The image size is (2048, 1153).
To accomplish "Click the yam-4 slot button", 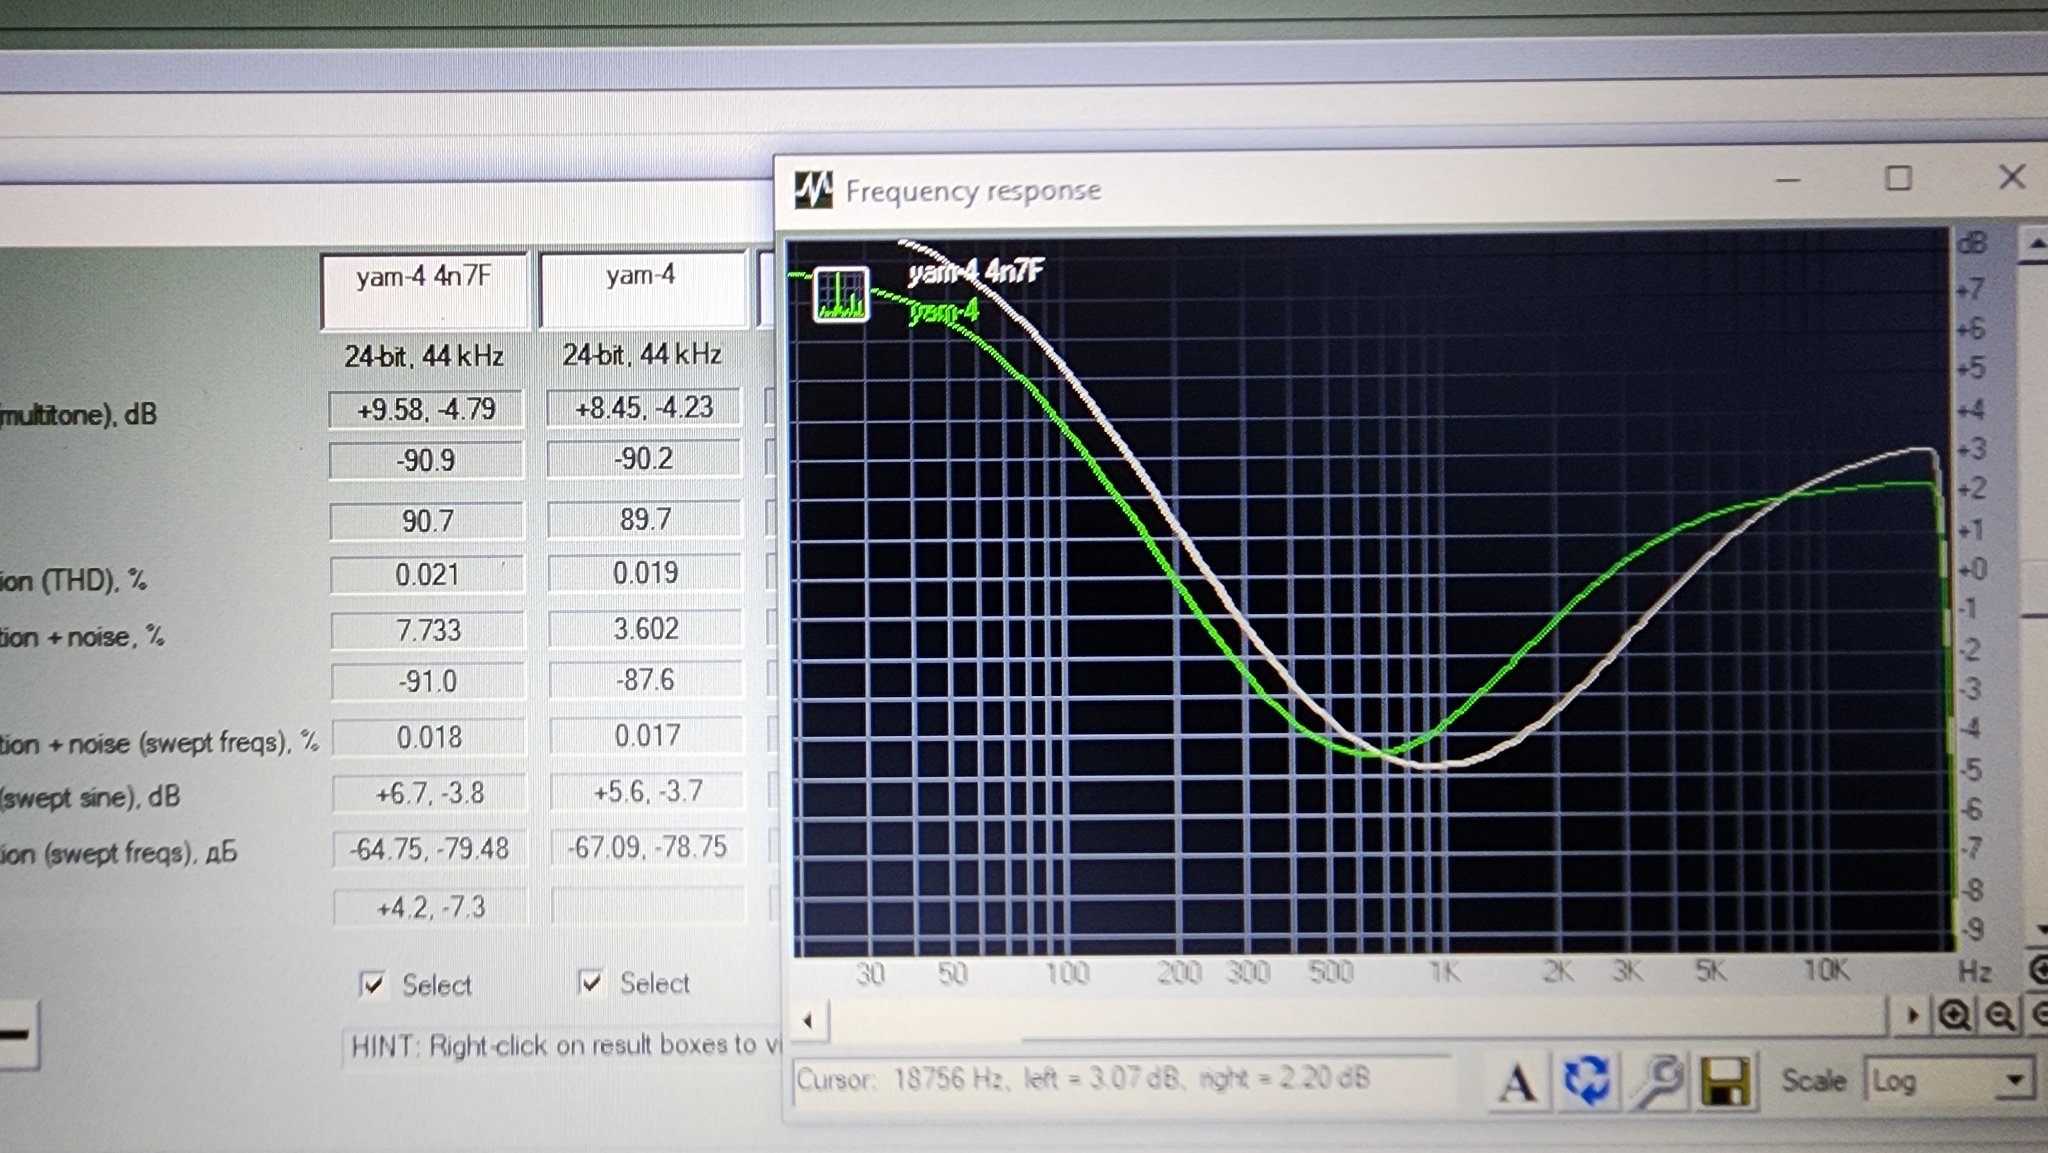I will tap(642, 289).
